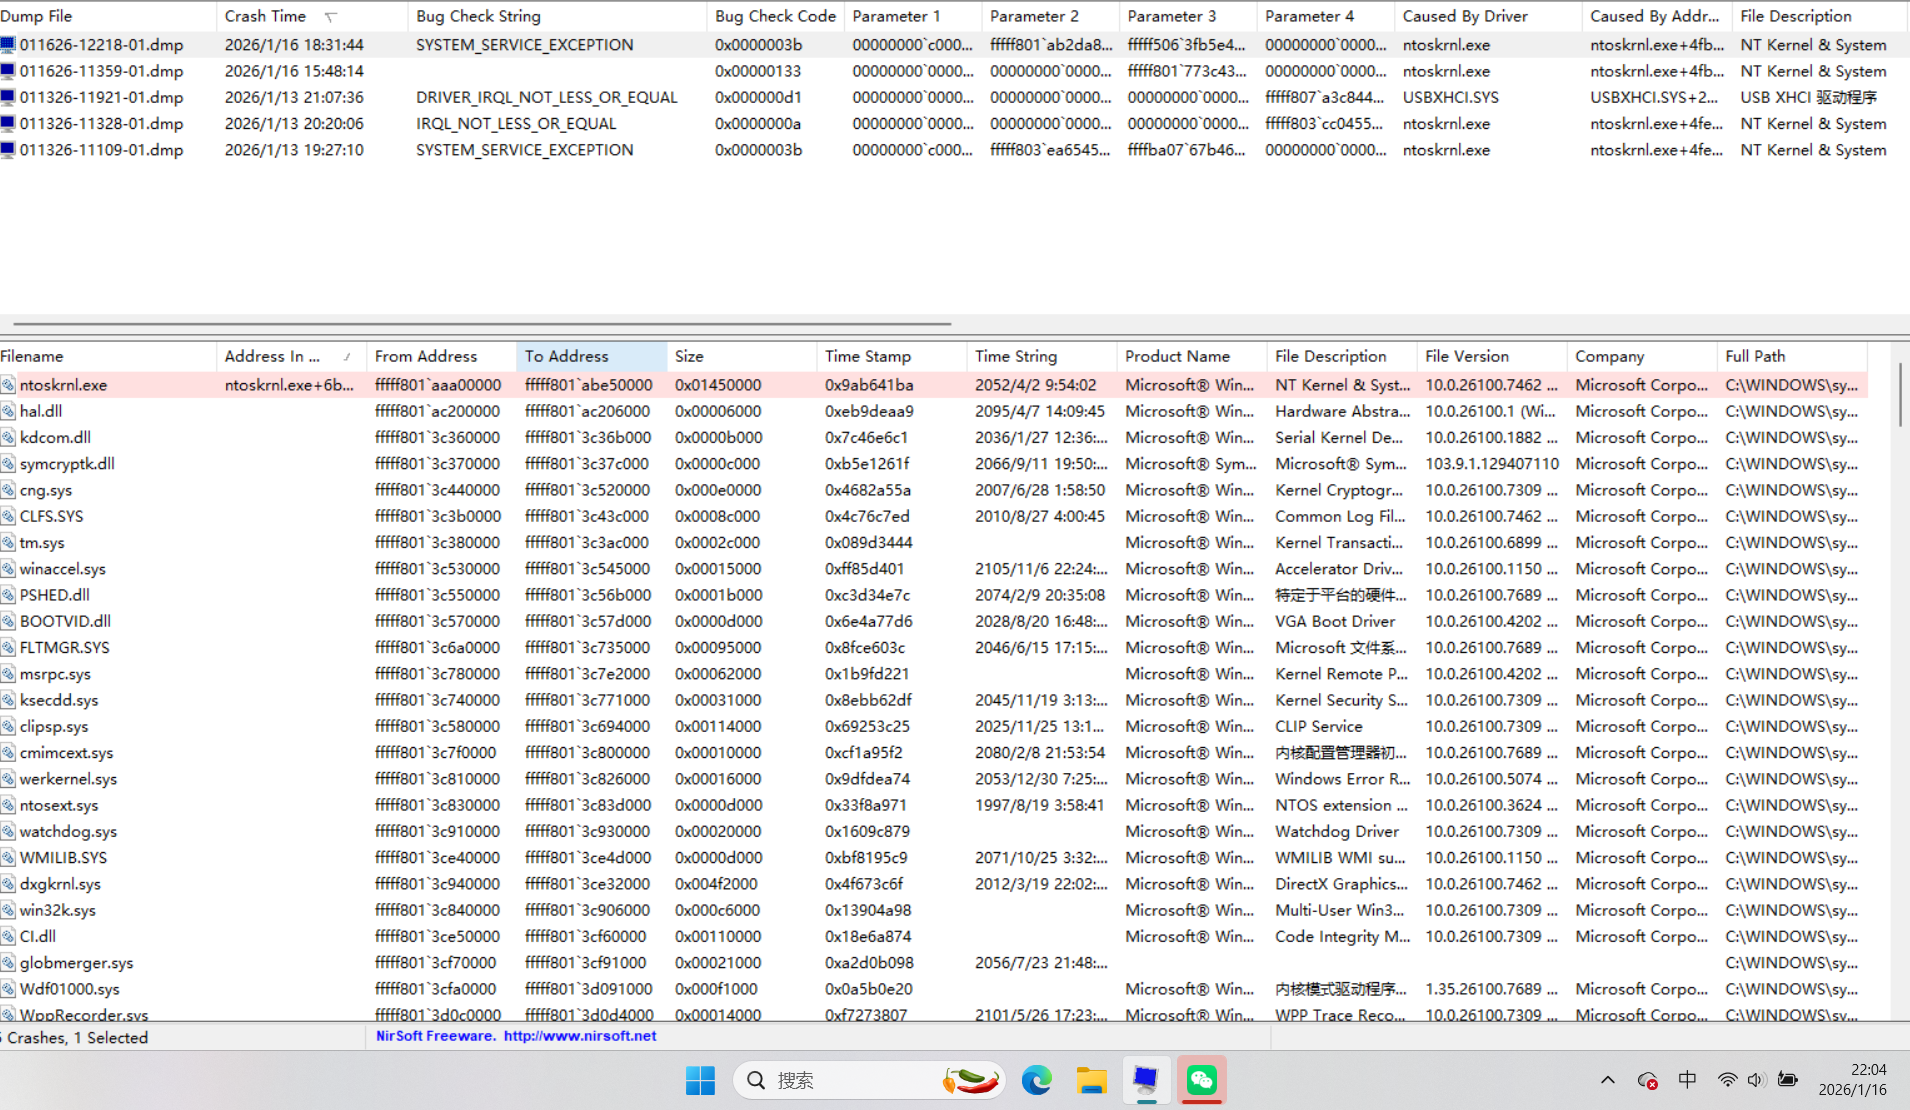
Task: Select the tm.sys driver row
Action: (933, 542)
